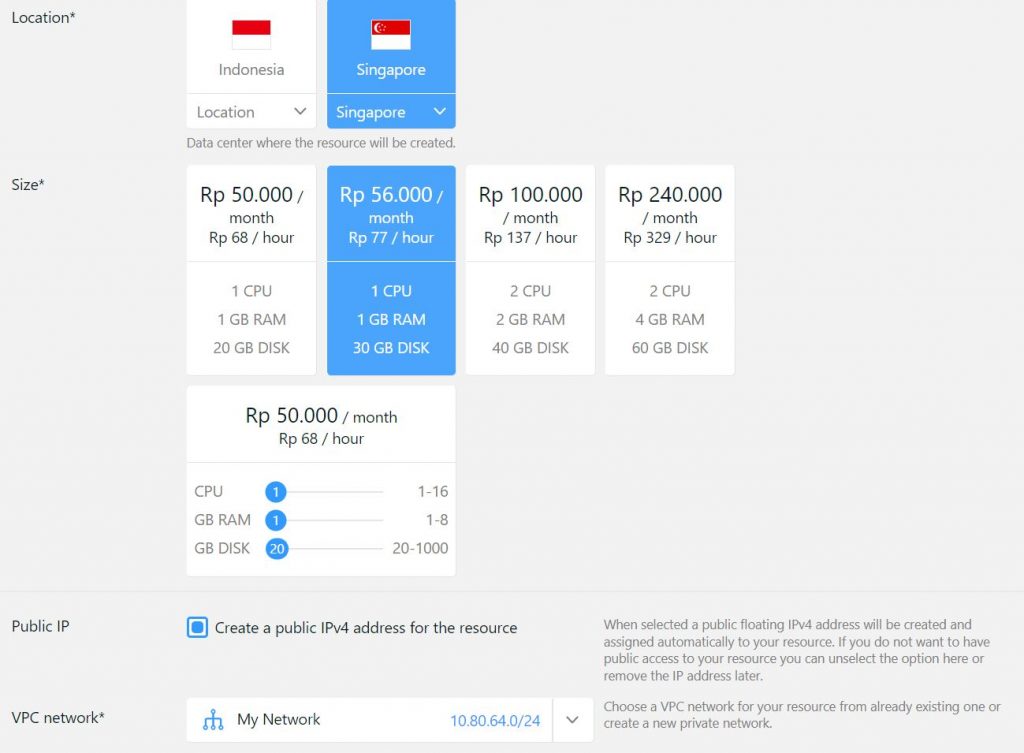Click the GB DISK slider handle showing 20
This screenshot has width=1024, height=753.
pyautogui.click(x=278, y=549)
